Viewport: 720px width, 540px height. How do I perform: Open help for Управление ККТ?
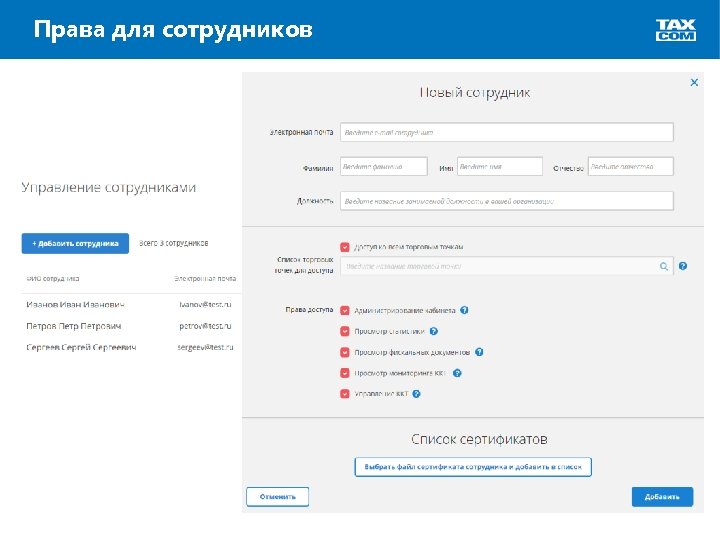click(x=416, y=394)
